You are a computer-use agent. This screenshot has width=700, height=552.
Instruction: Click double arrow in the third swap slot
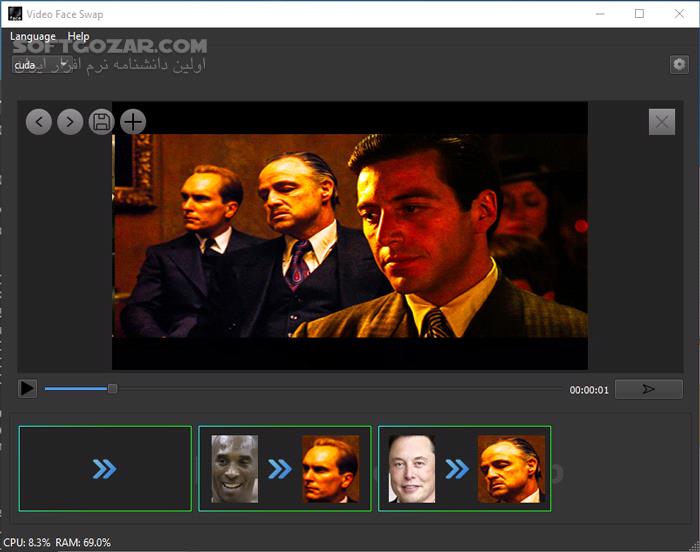457,469
